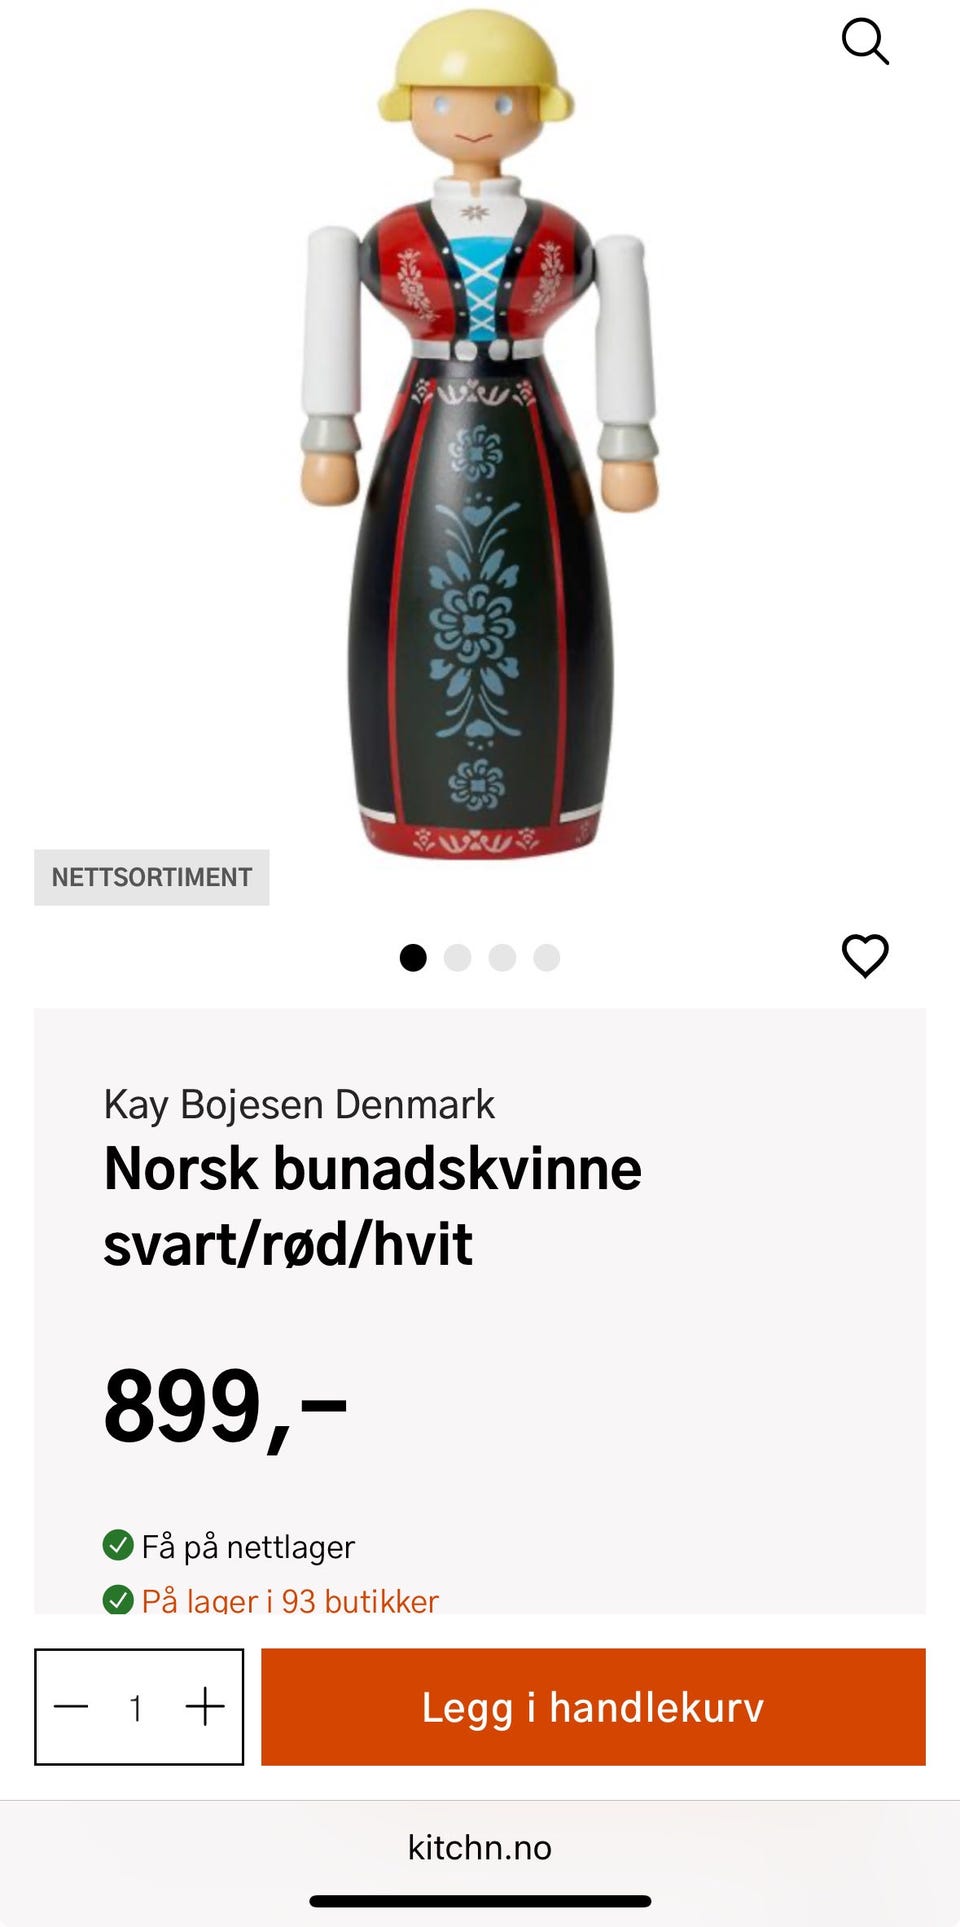Open the På lager i 93 butikker link
Screen dimensions: 960x1927
coord(290,1600)
